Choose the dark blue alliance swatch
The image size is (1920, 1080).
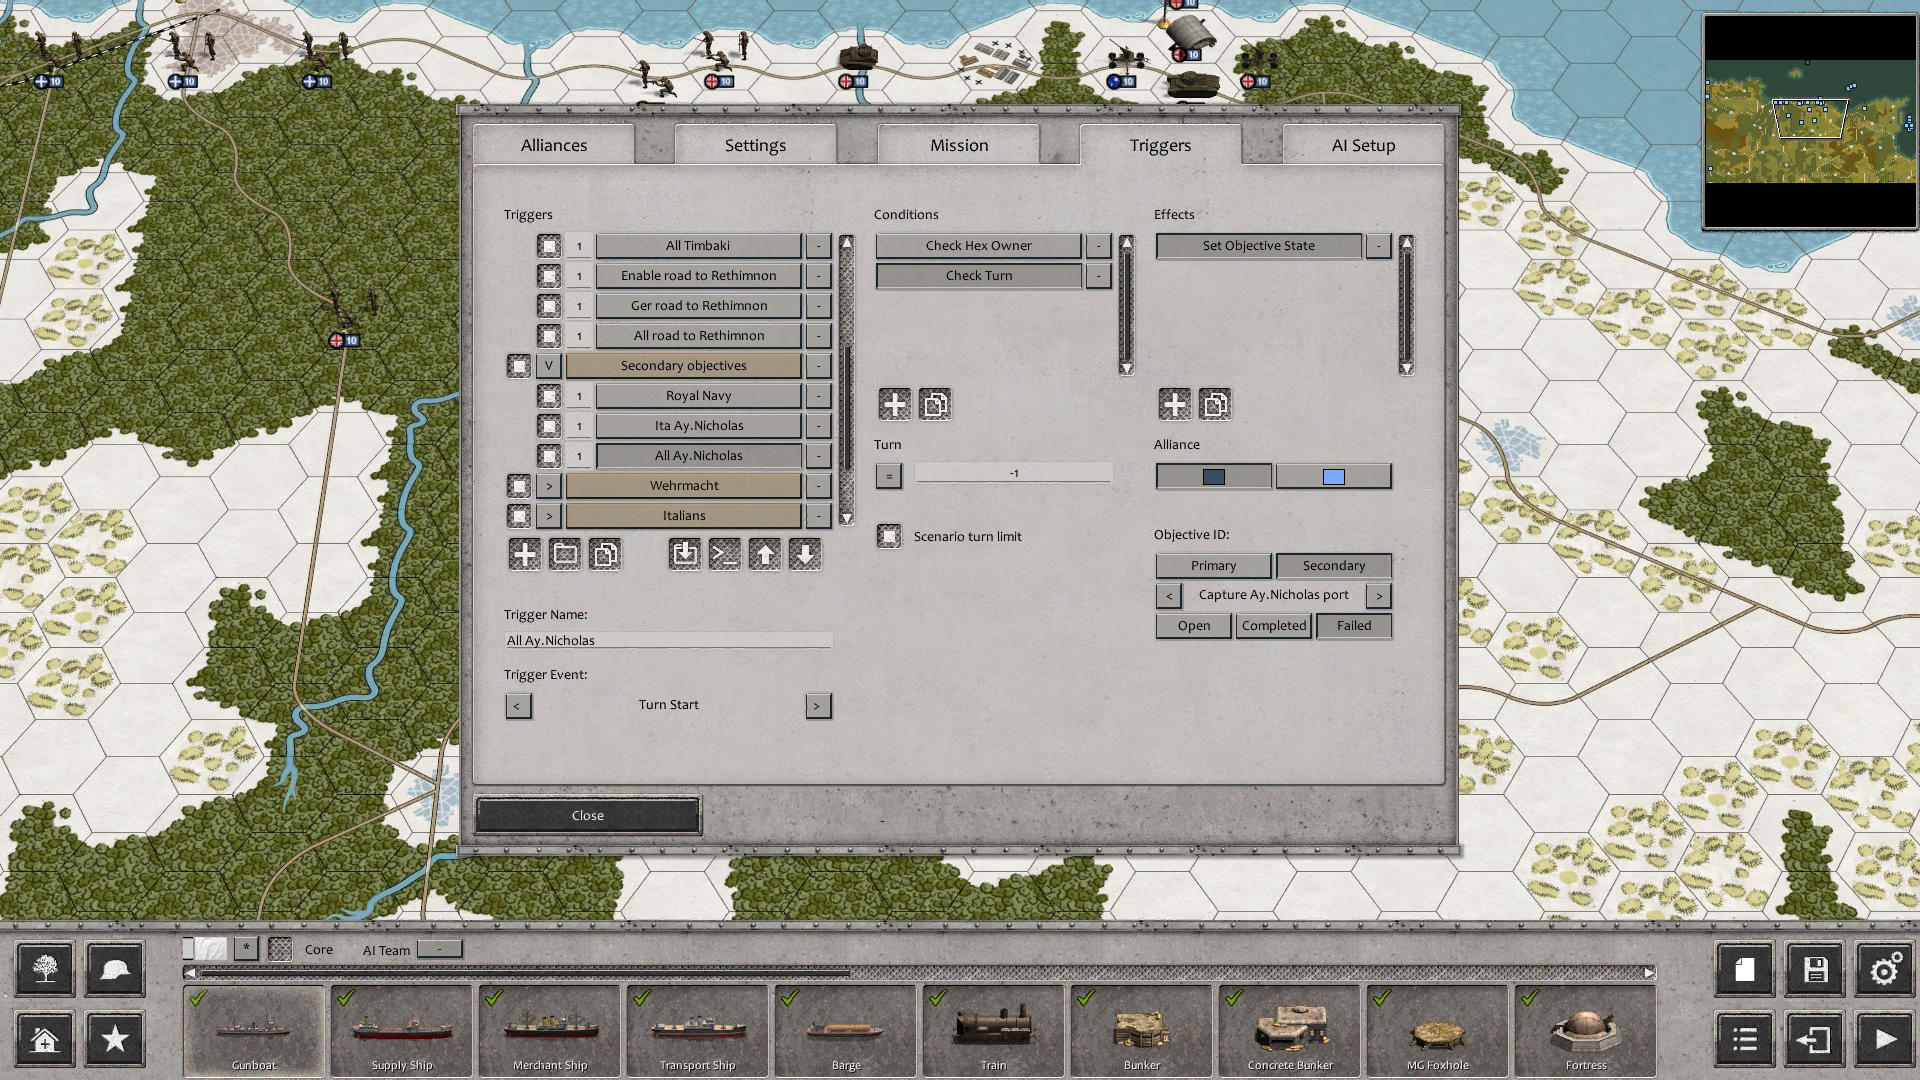point(1214,476)
